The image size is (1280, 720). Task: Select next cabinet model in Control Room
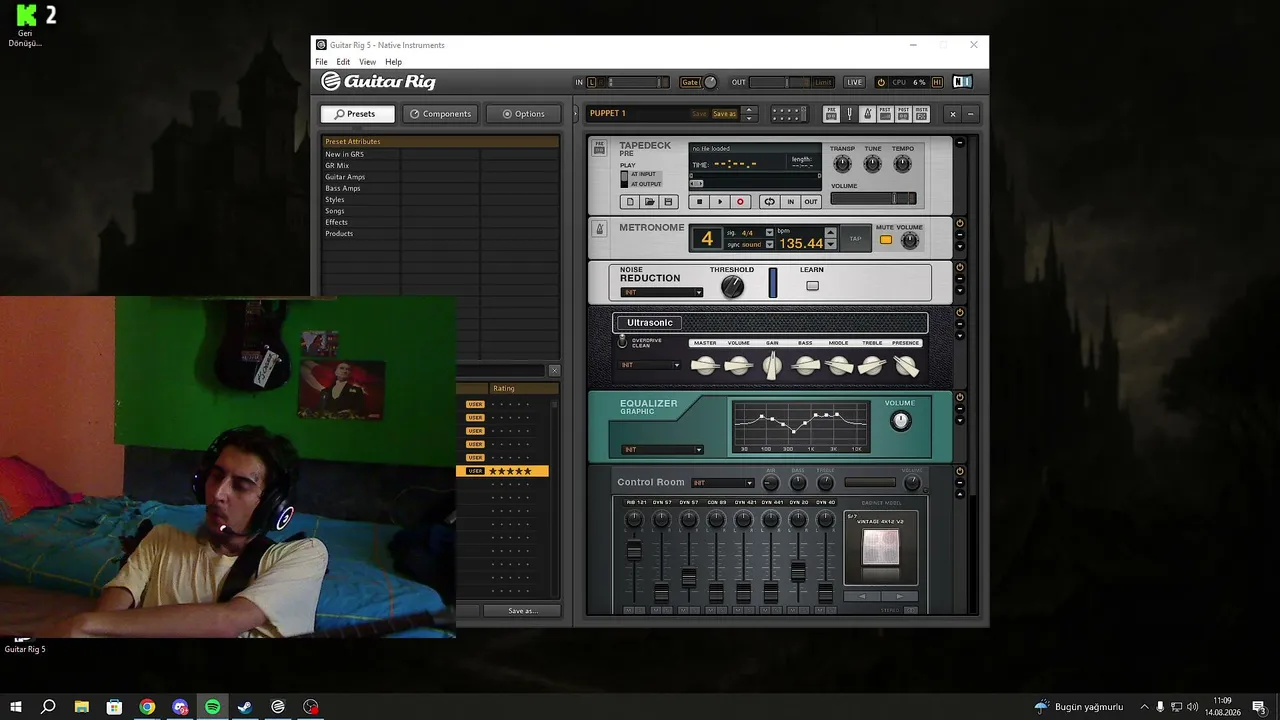pyautogui.click(x=898, y=596)
